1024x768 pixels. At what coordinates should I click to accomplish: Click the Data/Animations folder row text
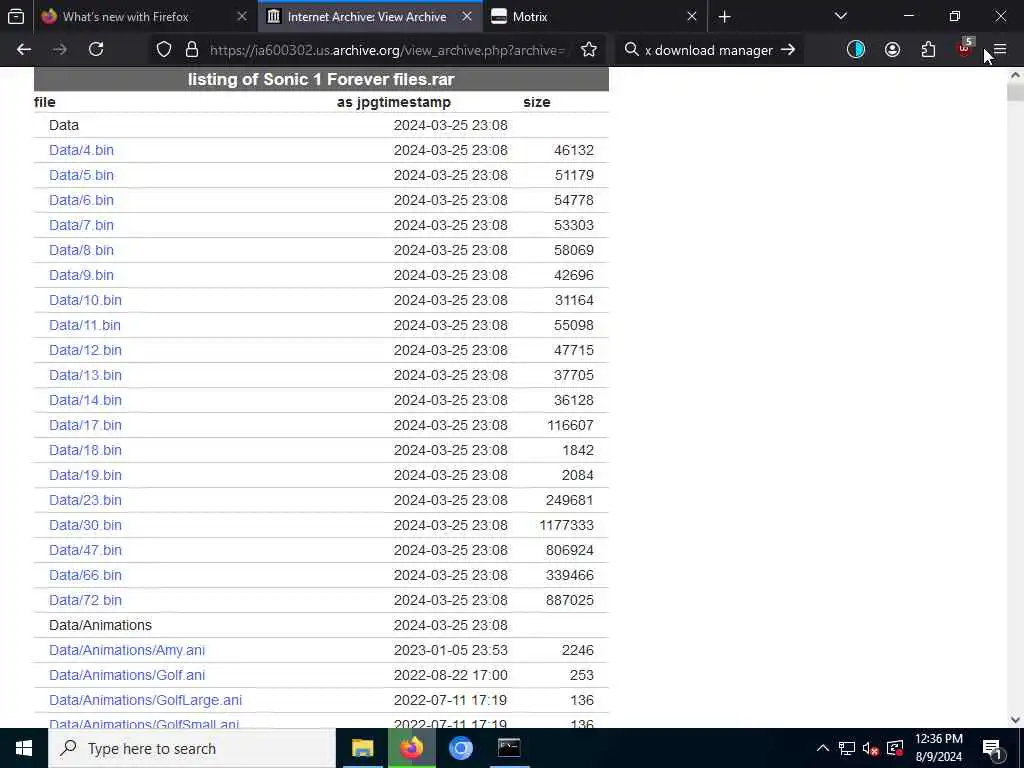pos(101,626)
